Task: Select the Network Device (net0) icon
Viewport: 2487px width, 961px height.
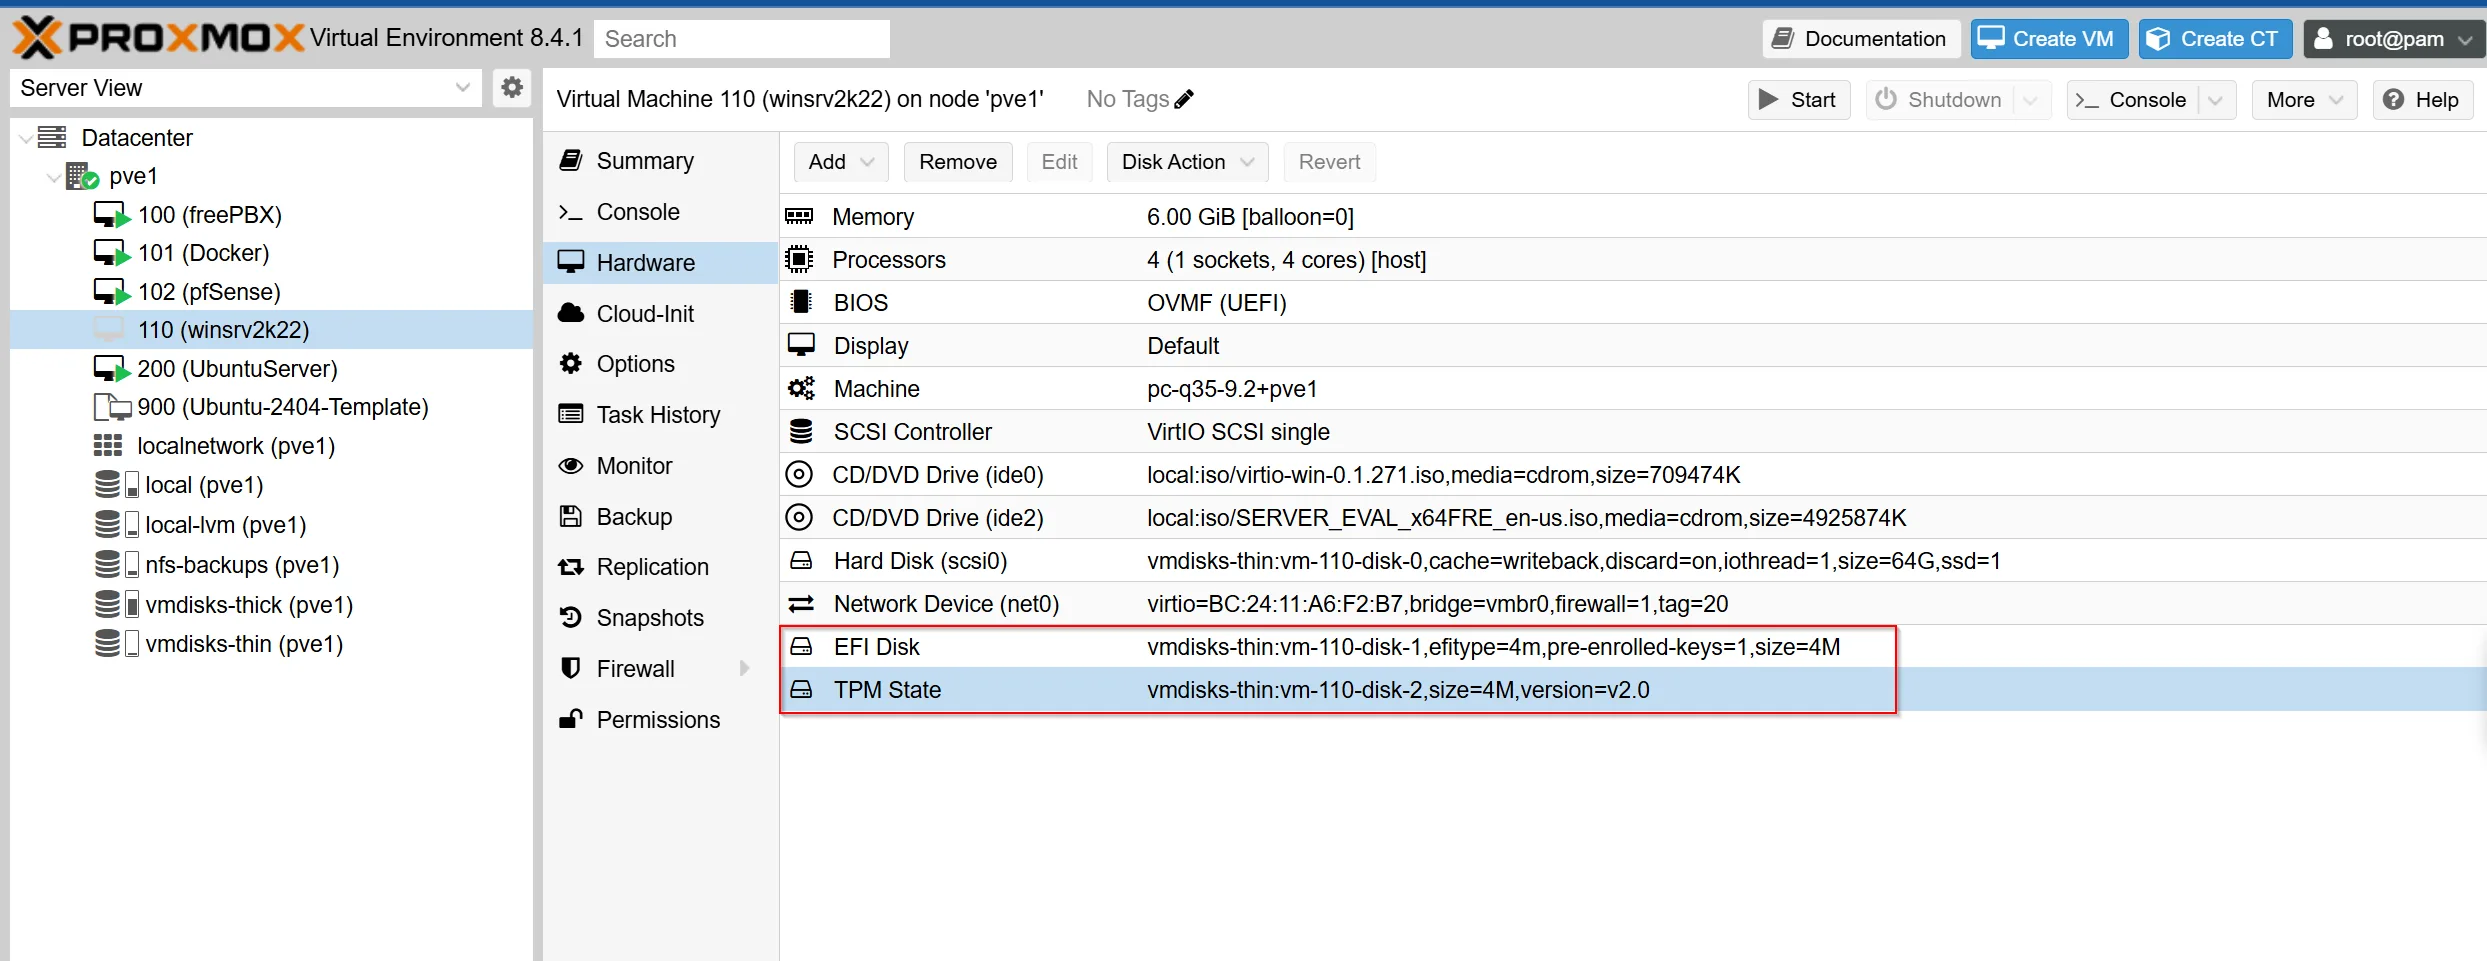Action: (801, 603)
